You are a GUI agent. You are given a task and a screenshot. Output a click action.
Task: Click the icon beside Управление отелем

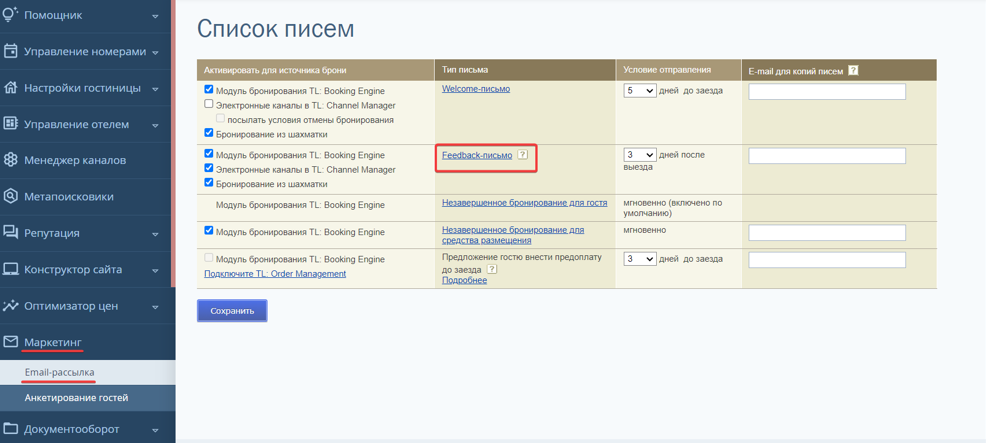pyautogui.click(x=10, y=124)
